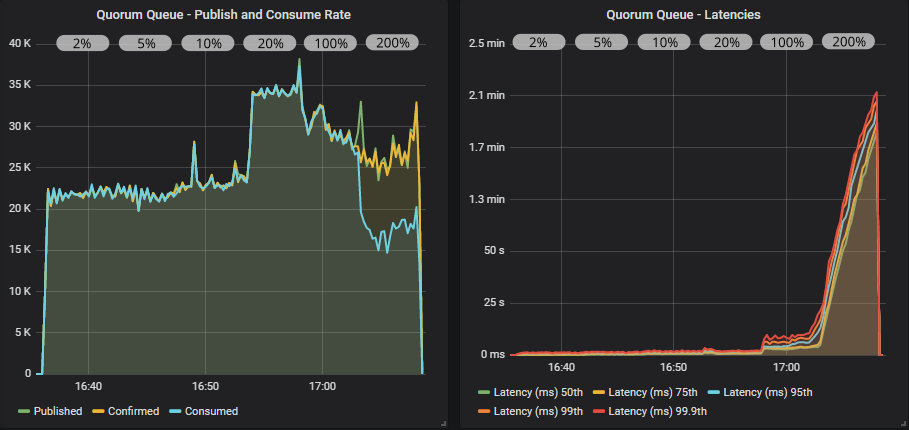Click the resize handle of the publish rate panel
909x430 pixels.
point(443,424)
